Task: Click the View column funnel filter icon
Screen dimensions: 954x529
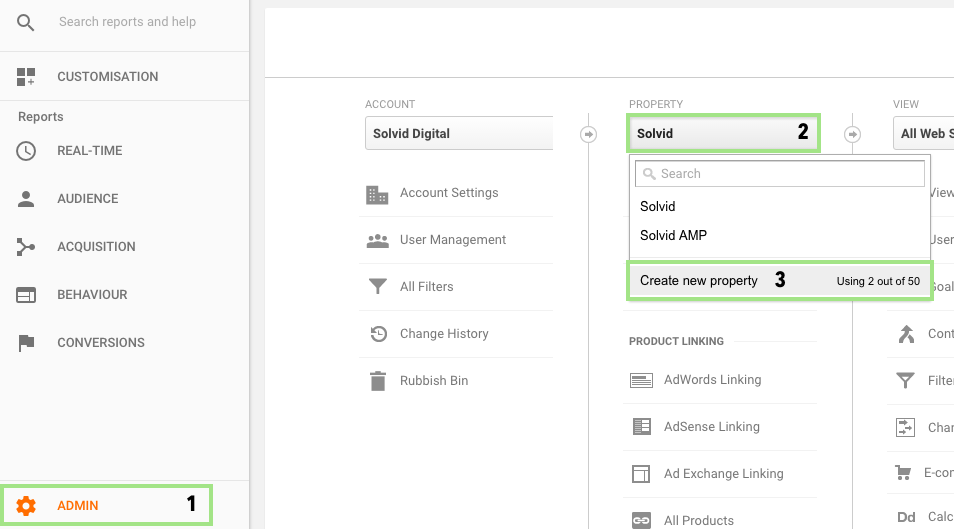Action: point(905,380)
